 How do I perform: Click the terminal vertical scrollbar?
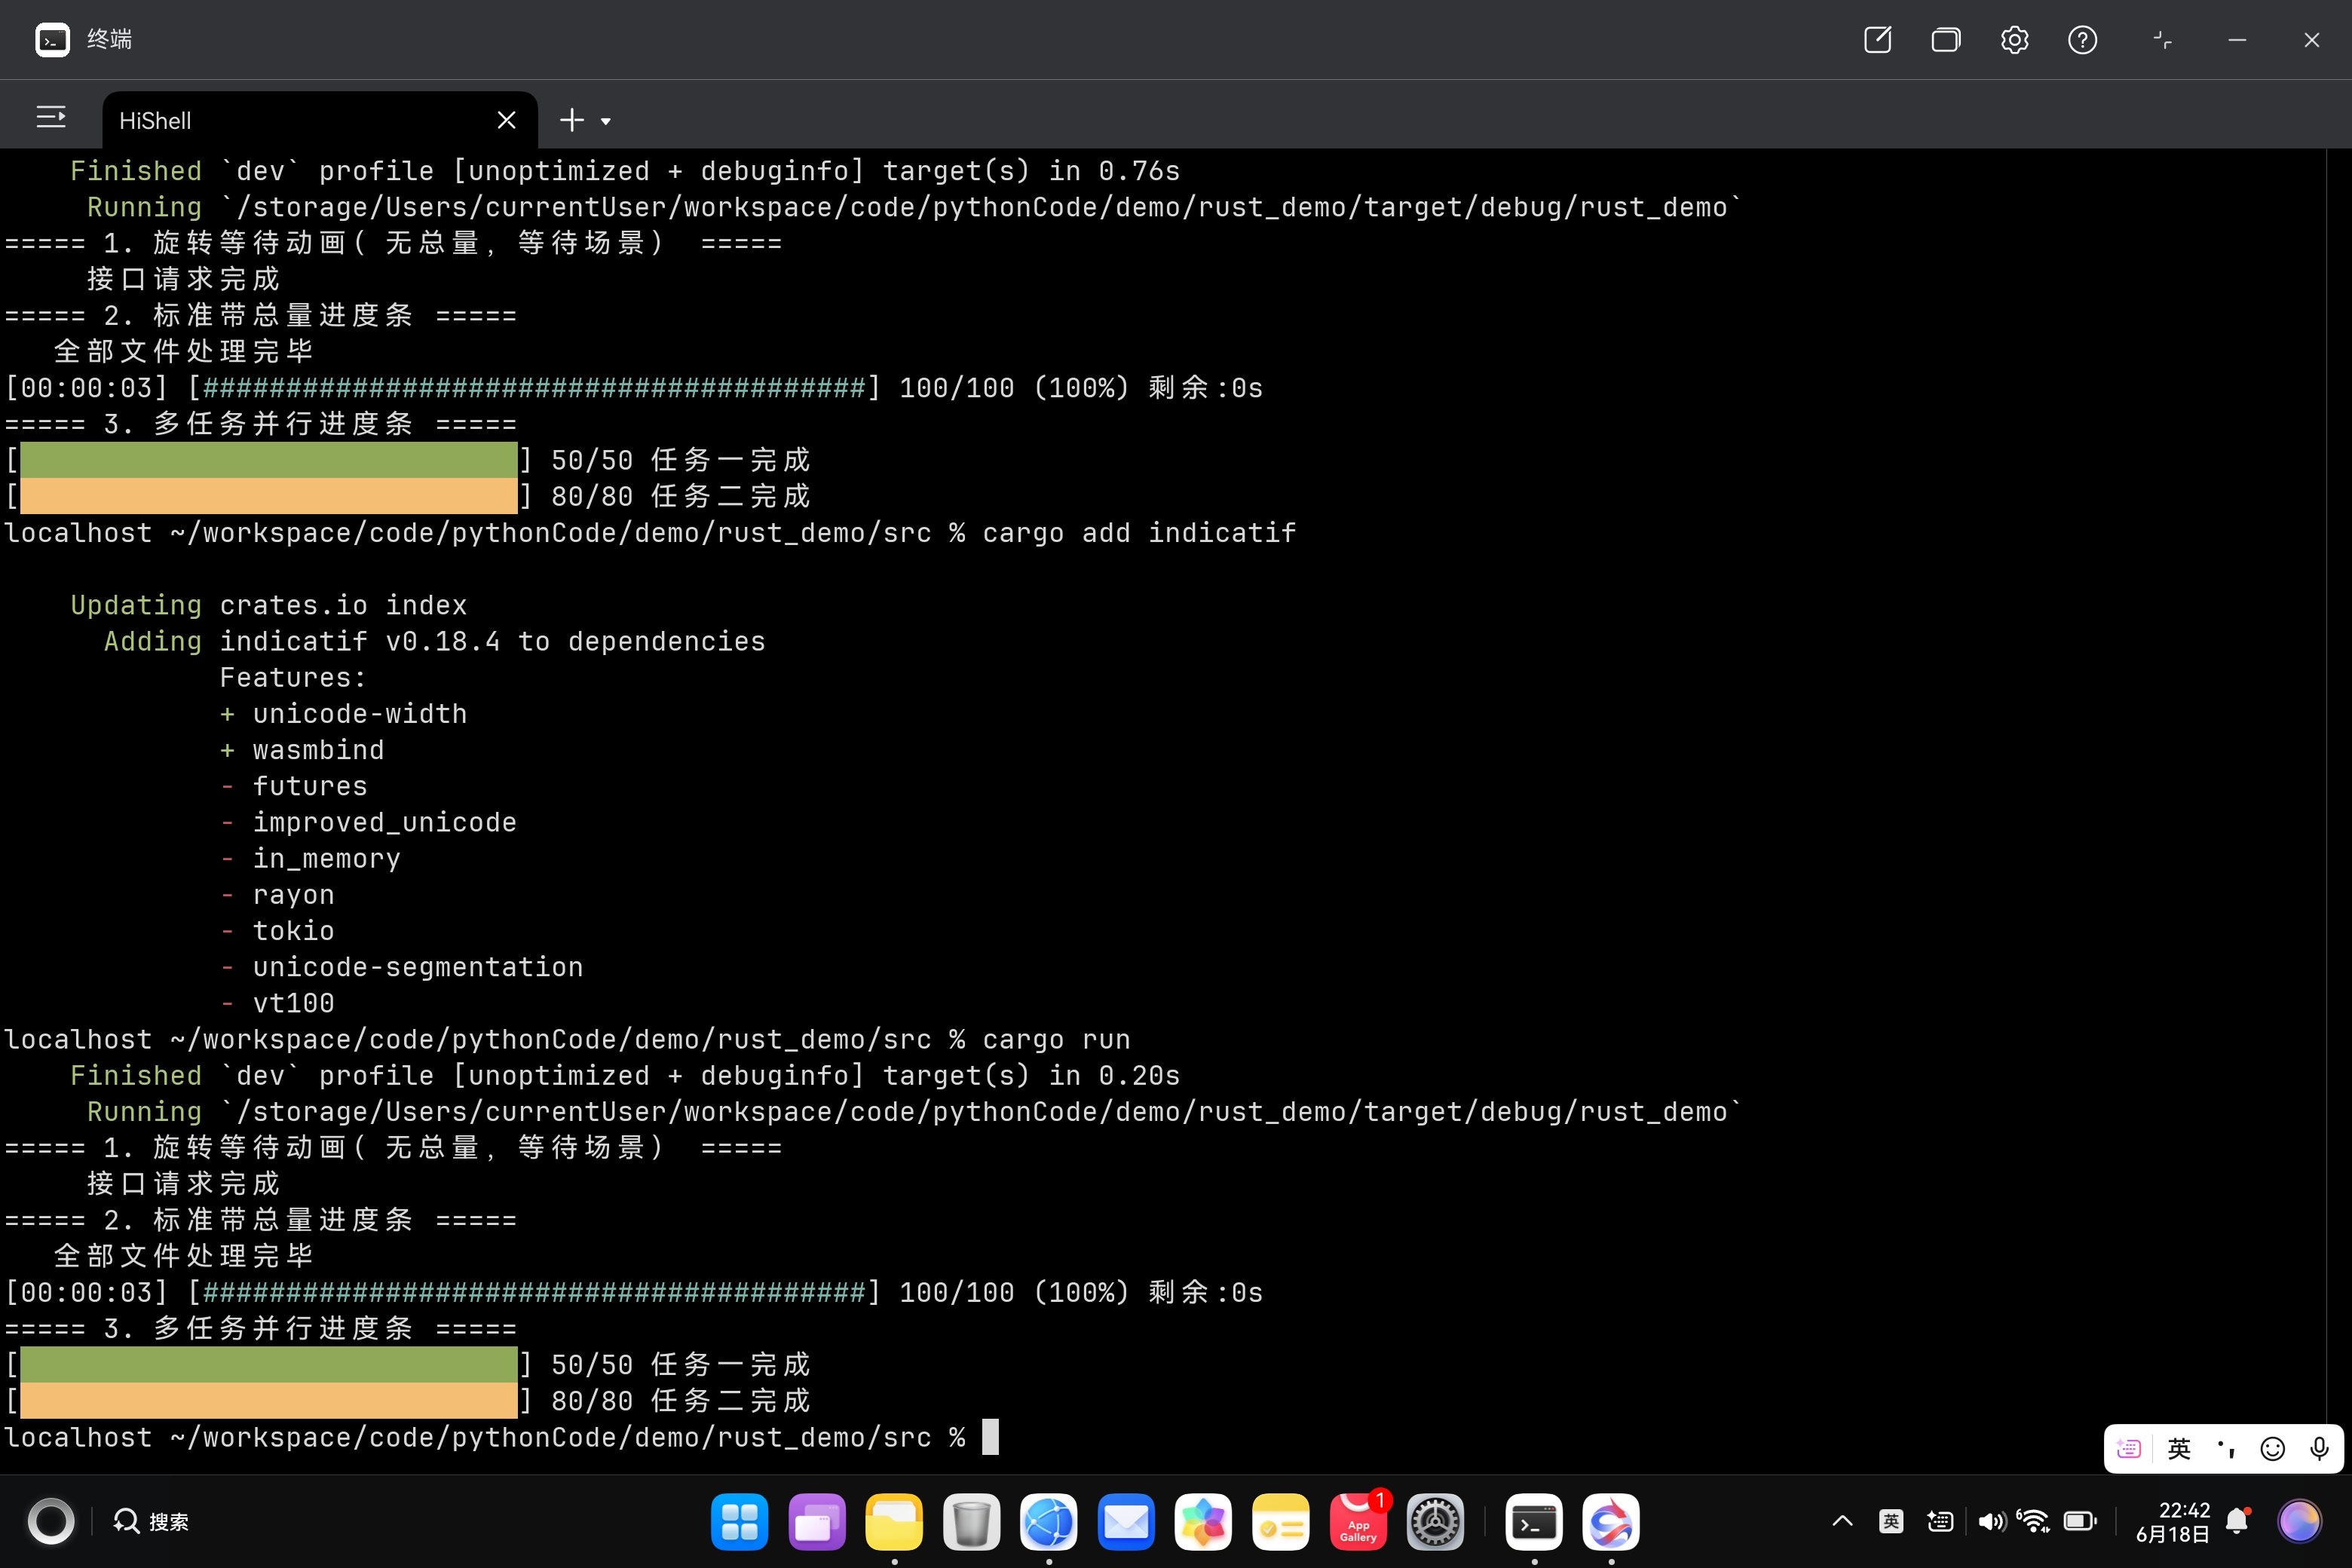2339,810
